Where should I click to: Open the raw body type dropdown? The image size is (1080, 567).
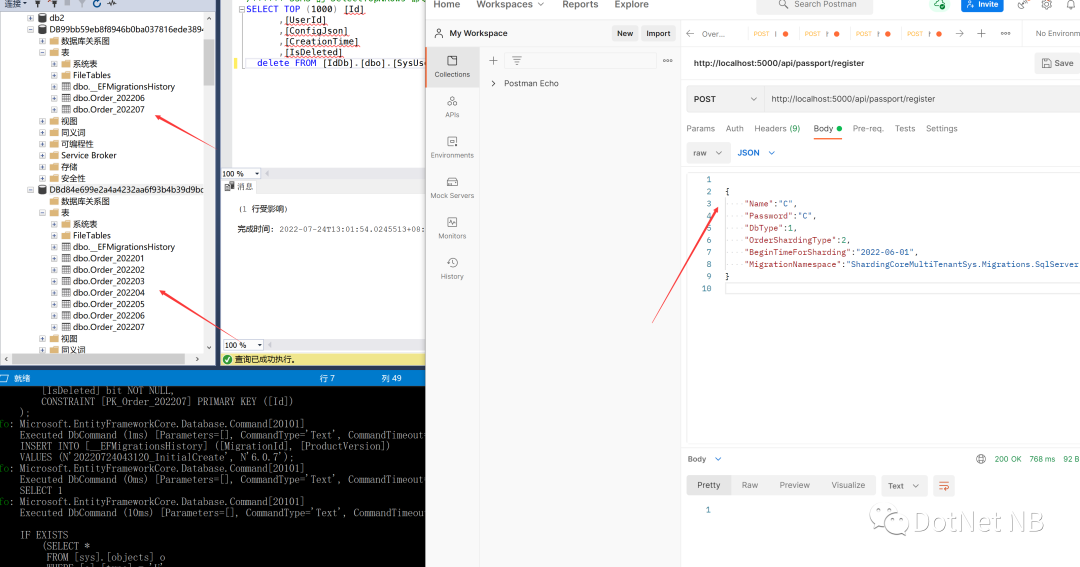tap(708, 153)
